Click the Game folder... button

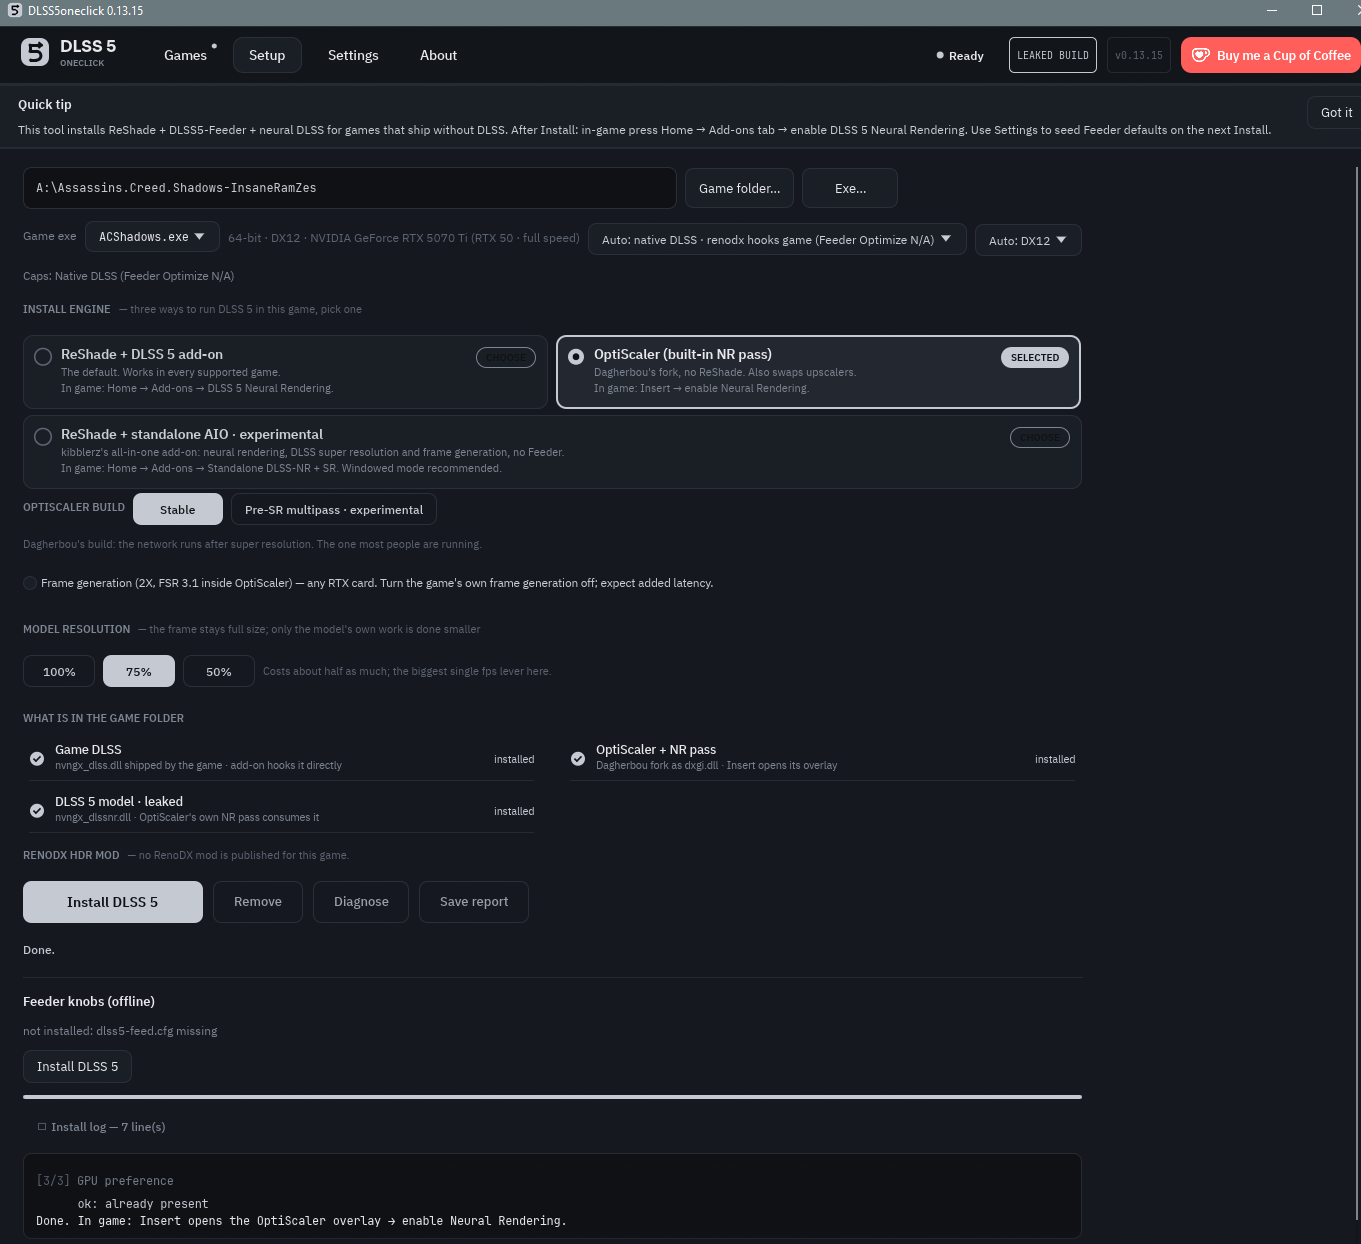(x=739, y=188)
